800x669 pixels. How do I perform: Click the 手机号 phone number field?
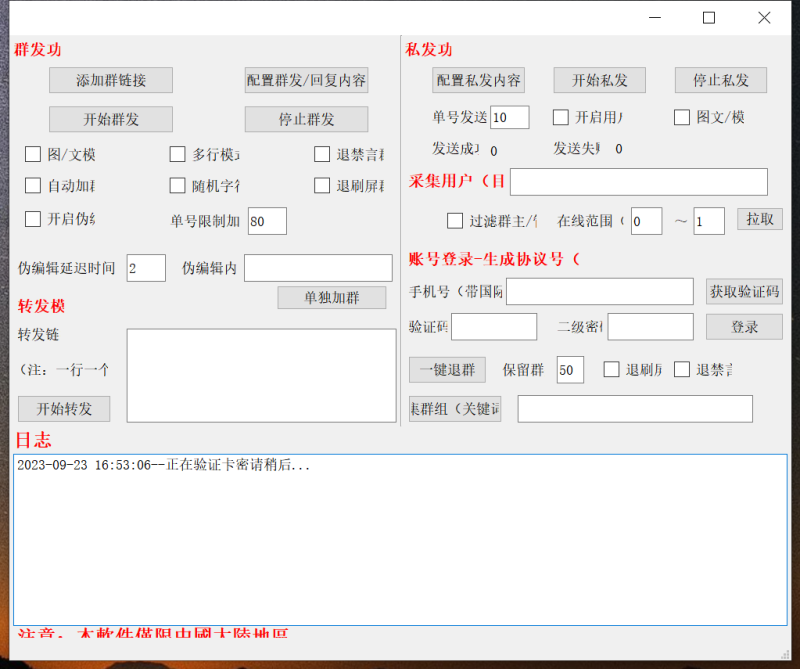click(598, 291)
